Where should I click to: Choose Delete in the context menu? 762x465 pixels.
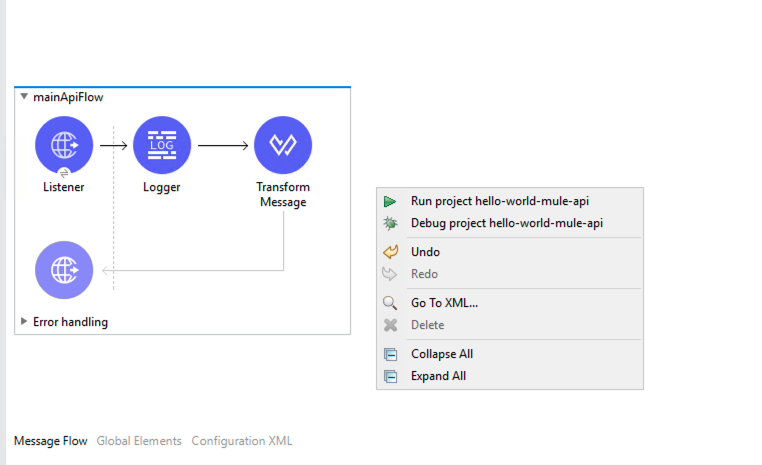point(510,325)
